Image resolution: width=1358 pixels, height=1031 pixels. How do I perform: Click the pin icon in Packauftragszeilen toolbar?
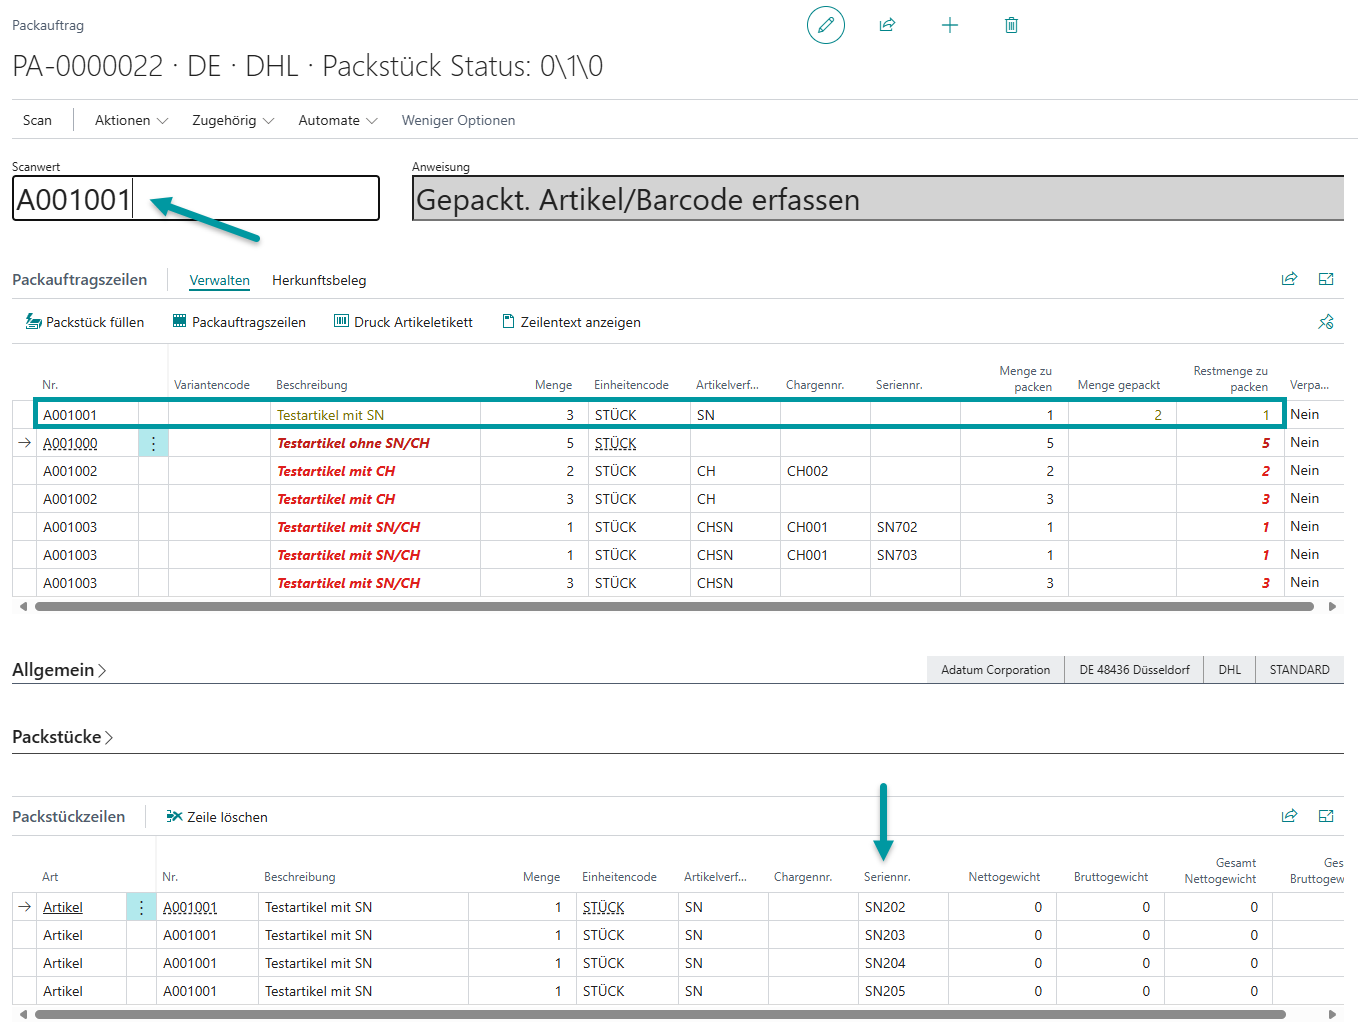pyautogui.click(x=1326, y=322)
